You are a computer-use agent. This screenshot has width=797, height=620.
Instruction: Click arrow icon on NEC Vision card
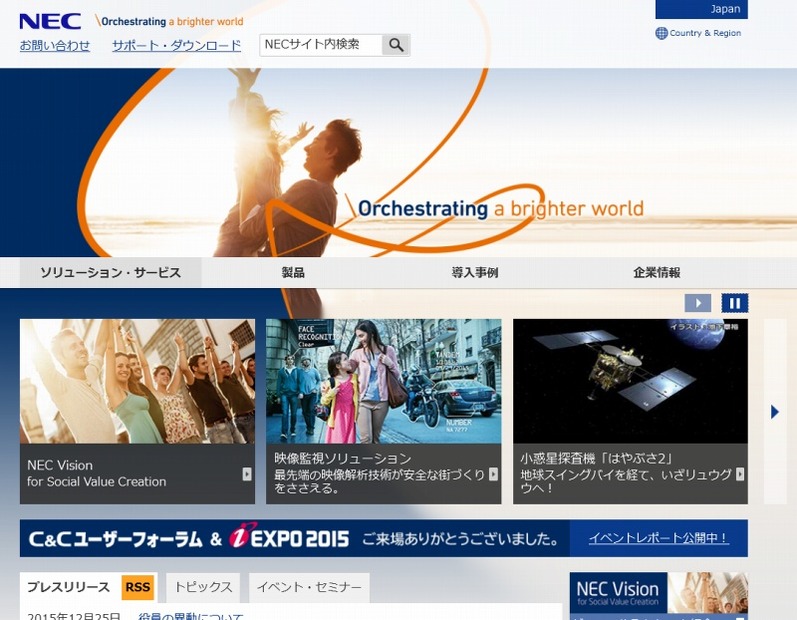tap(247, 474)
